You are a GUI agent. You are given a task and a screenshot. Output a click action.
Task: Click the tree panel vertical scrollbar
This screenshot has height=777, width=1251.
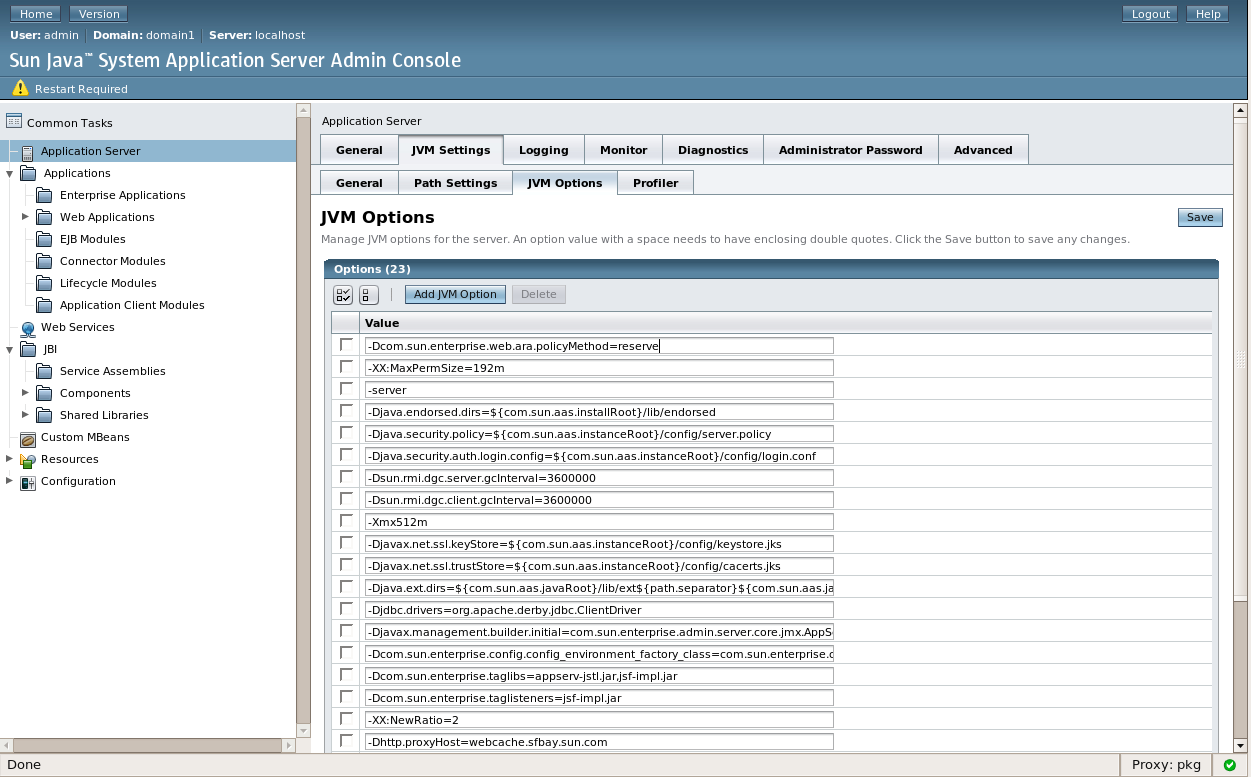click(x=304, y=420)
